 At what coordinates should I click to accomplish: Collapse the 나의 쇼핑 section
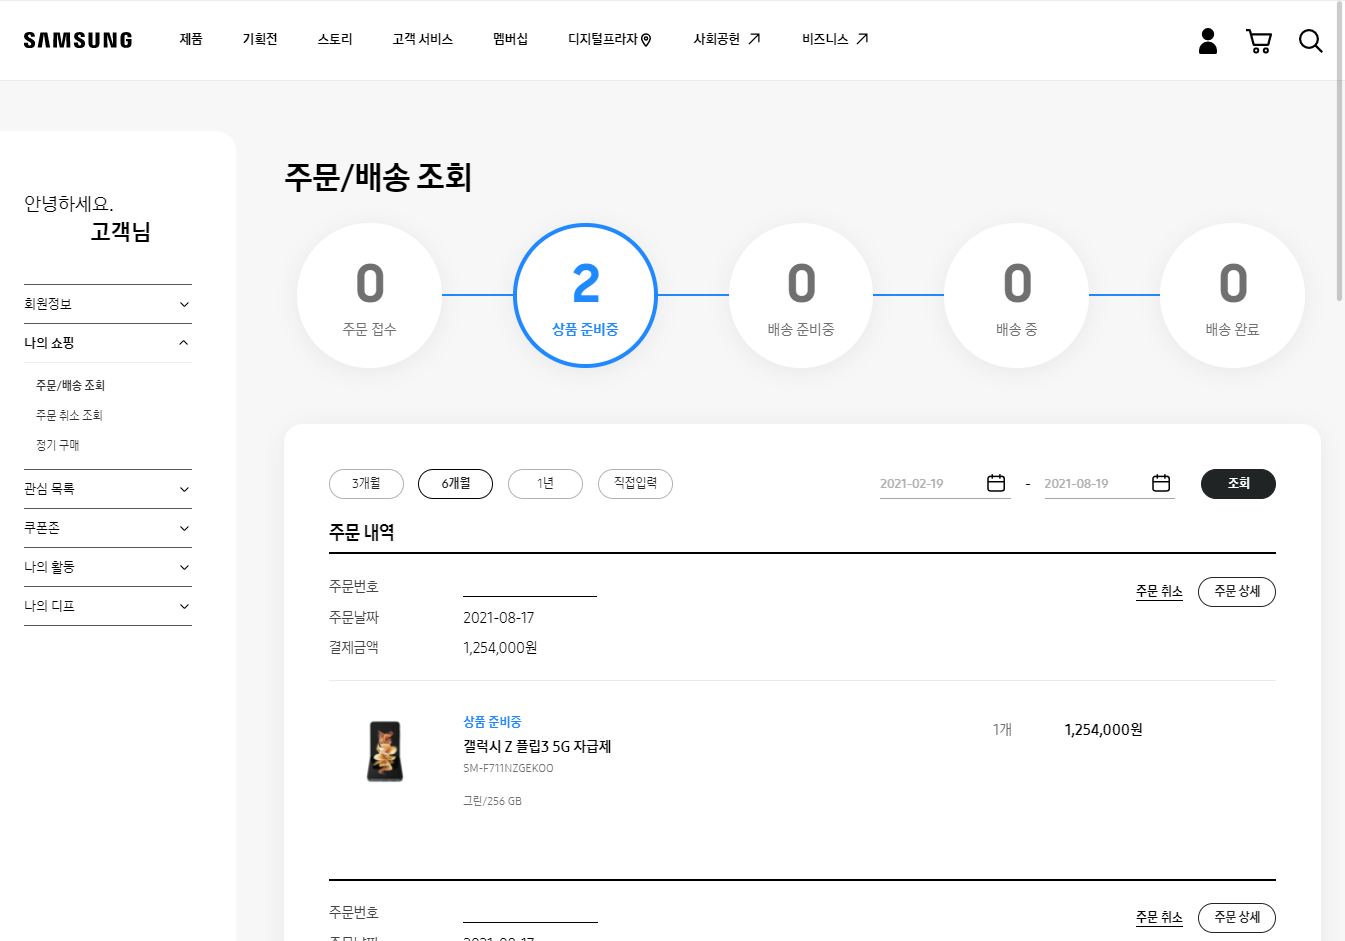point(108,343)
